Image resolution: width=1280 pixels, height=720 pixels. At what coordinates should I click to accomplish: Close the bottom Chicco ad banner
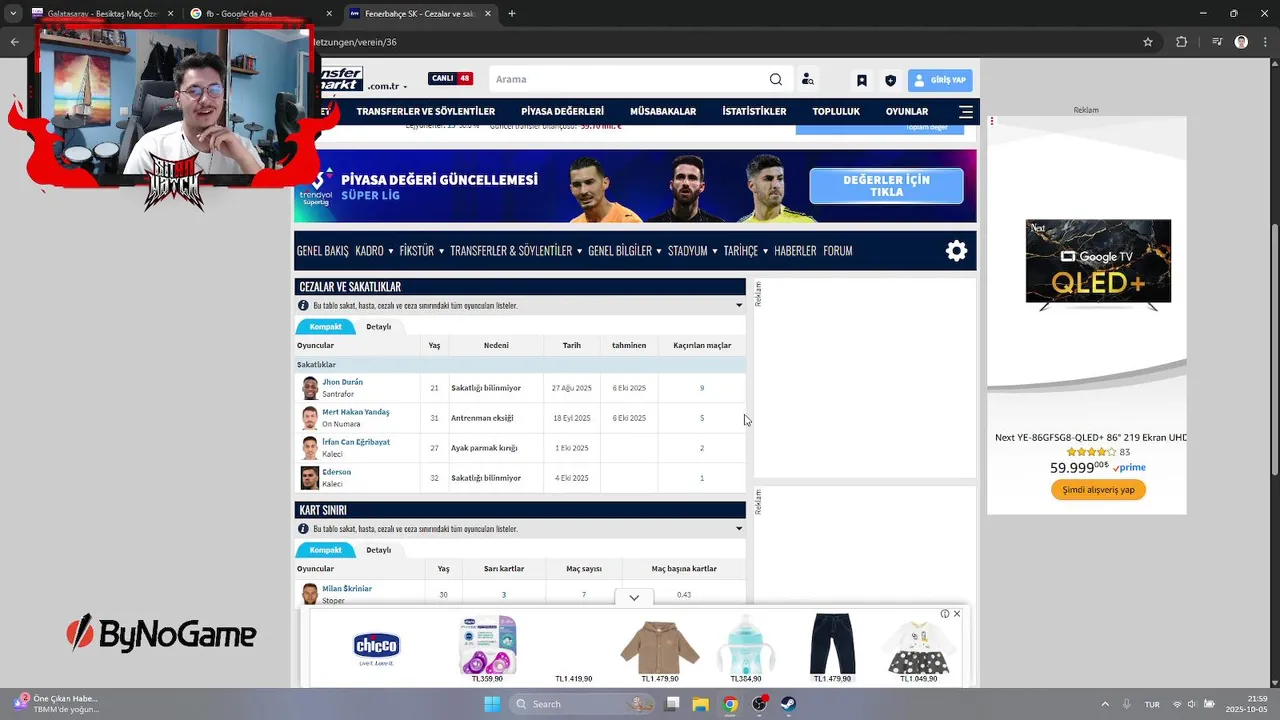pyautogui.click(x=957, y=614)
